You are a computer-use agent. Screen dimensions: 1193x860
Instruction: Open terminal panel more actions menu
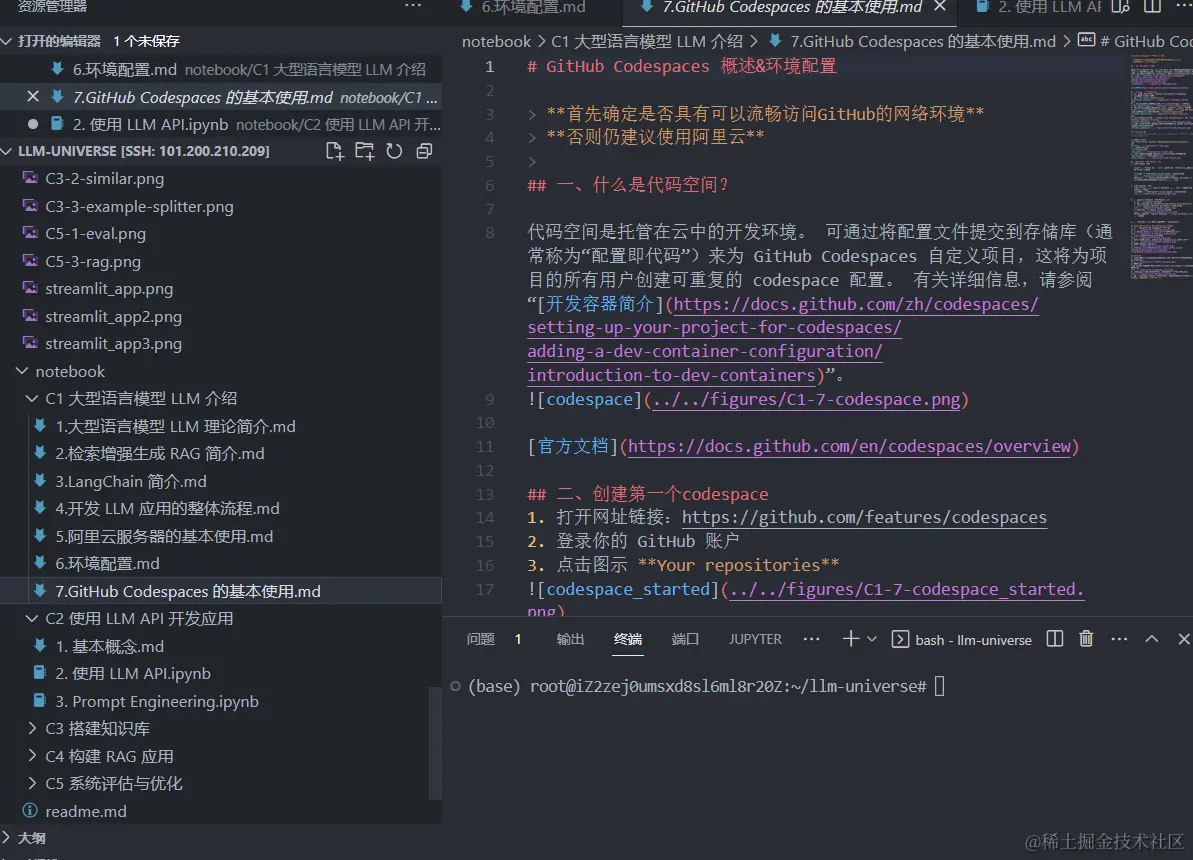[x=1119, y=639]
